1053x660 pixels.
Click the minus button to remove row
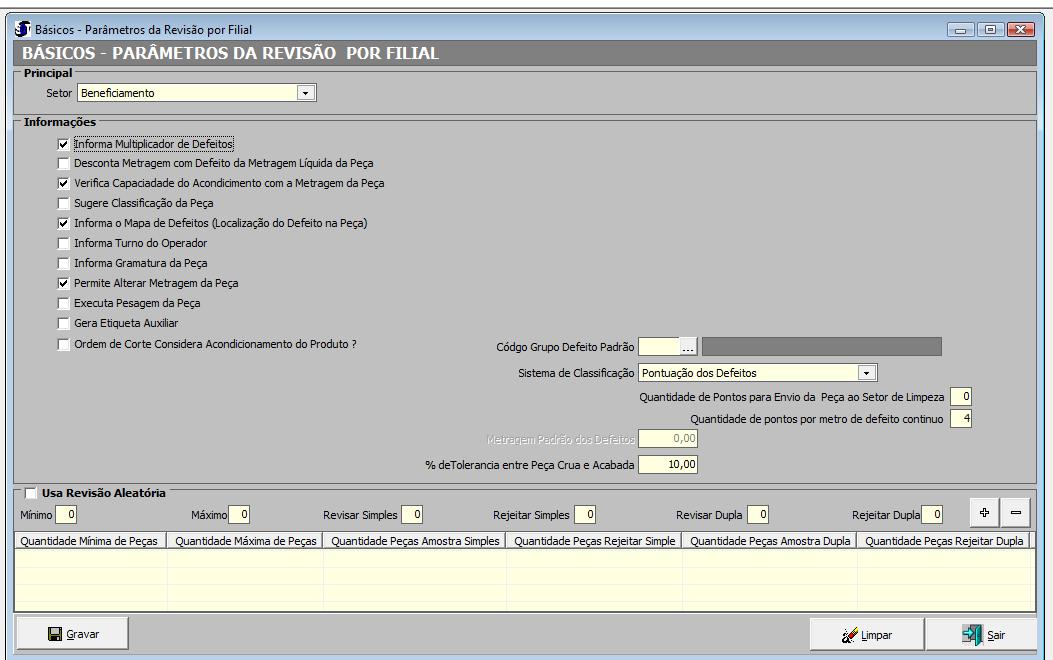click(x=1015, y=513)
